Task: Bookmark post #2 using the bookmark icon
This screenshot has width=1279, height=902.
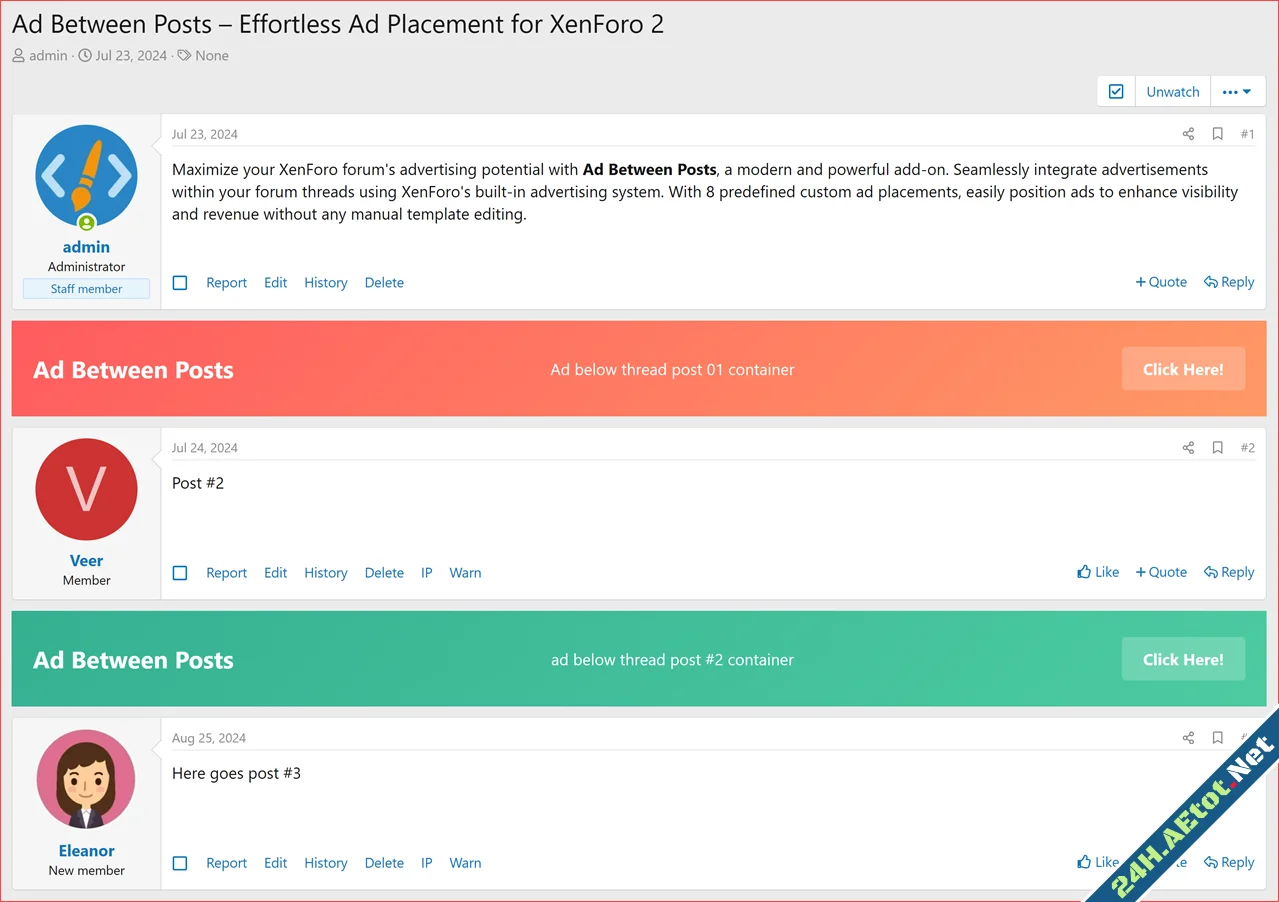Action: pos(1217,447)
